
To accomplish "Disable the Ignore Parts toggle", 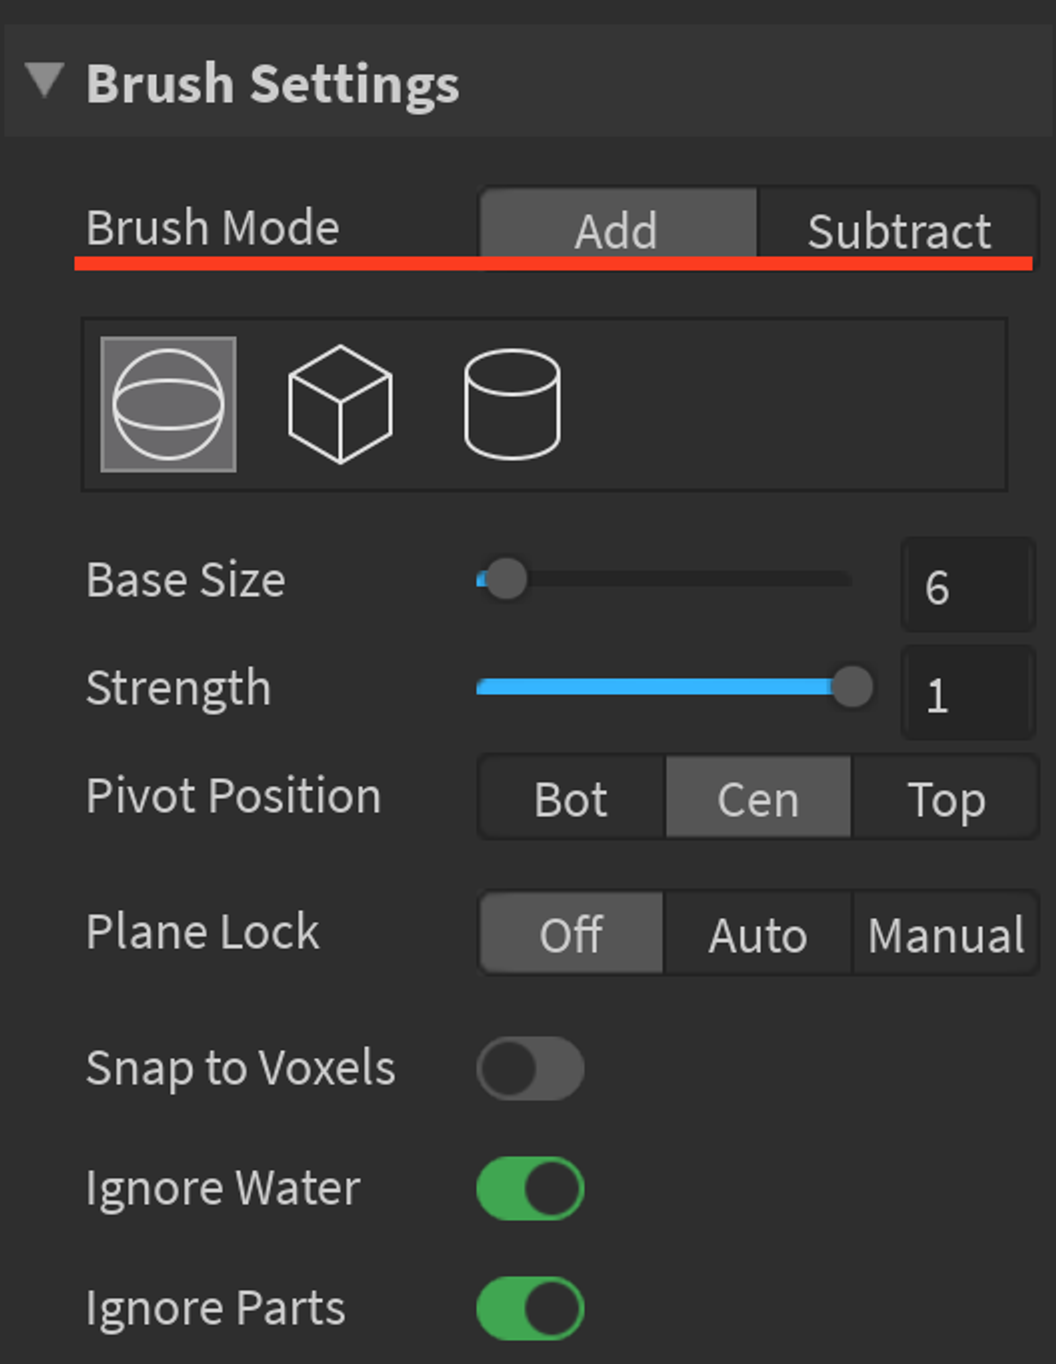I will [531, 1308].
